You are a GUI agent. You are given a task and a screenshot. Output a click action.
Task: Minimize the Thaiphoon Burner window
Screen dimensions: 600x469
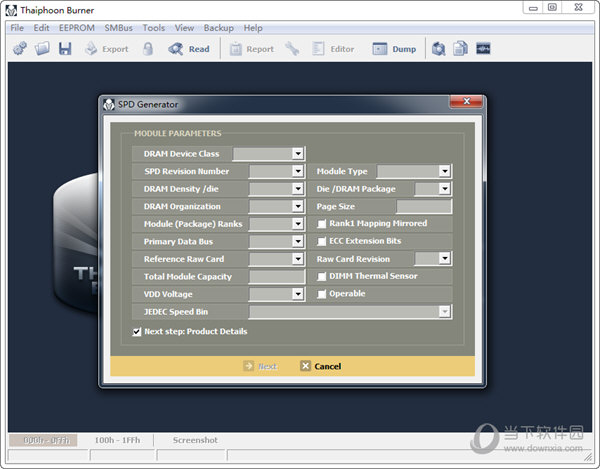pyautogui.click(x=533, y=8)
